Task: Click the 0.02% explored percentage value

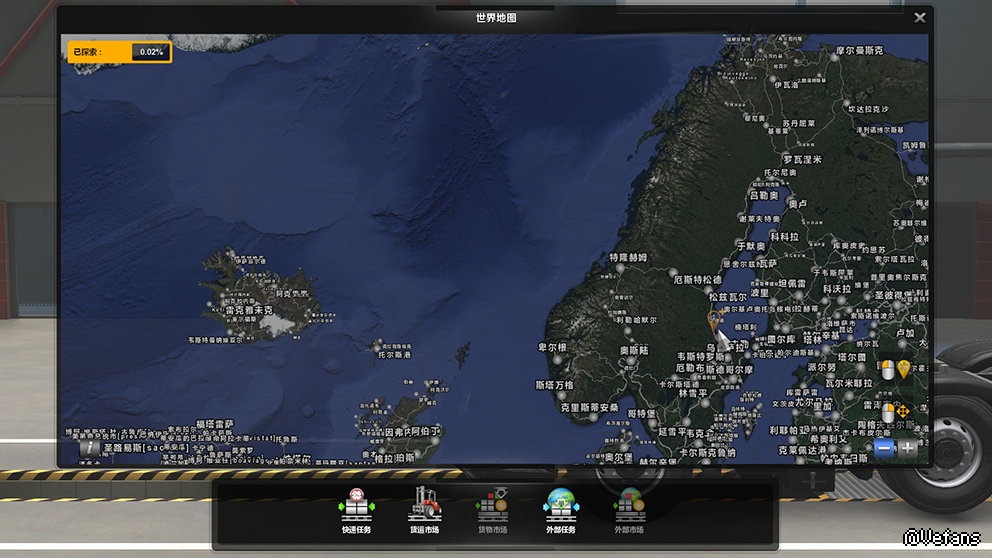Action: click(x=151, y=52)
